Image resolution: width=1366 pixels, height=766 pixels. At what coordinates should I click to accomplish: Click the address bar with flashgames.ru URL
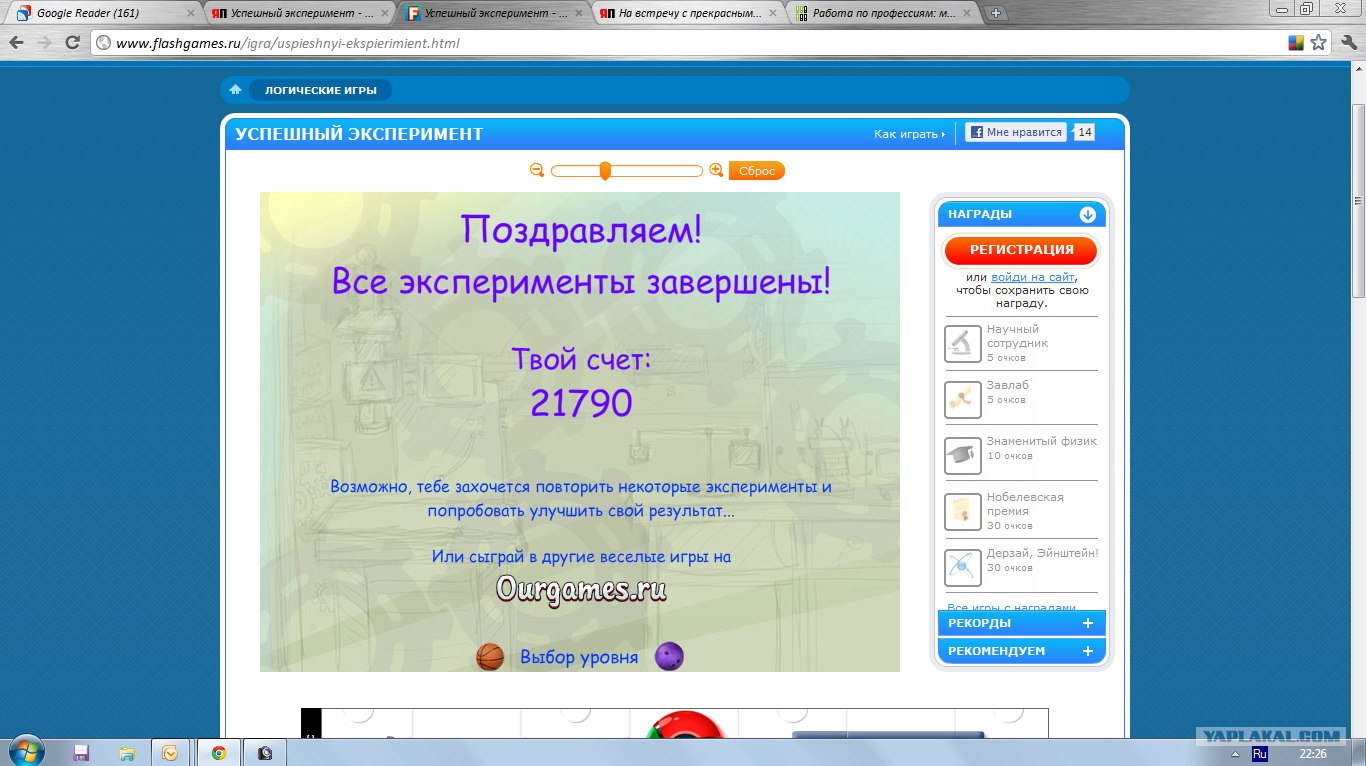690,43
